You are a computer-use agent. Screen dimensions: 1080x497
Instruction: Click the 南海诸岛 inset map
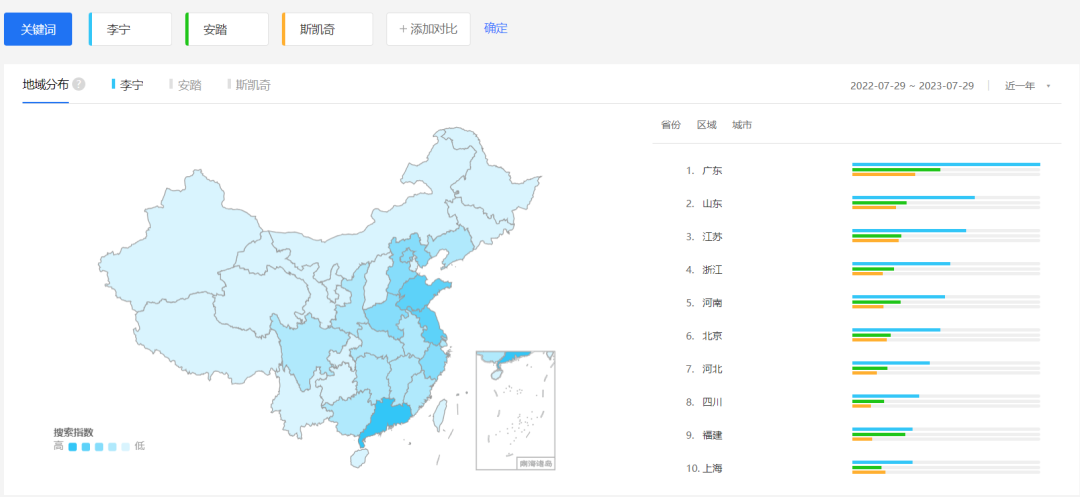(515, 409)
